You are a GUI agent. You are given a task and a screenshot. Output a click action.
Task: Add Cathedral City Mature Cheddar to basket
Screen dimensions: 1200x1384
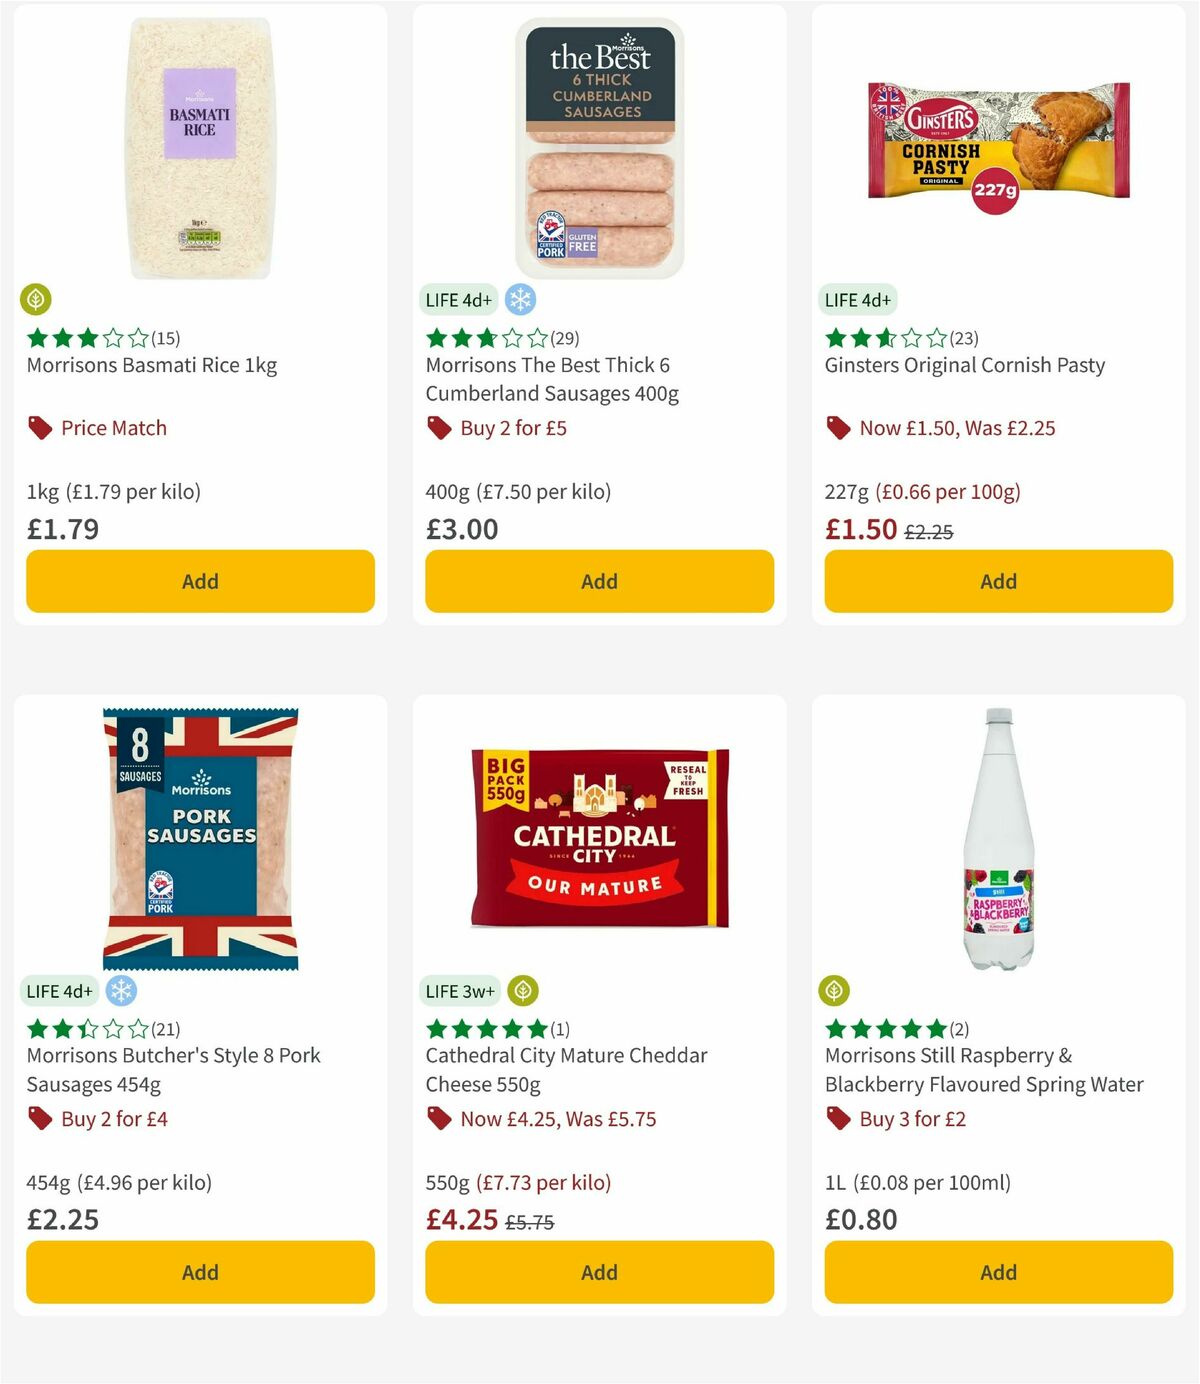coord(598,1271)
